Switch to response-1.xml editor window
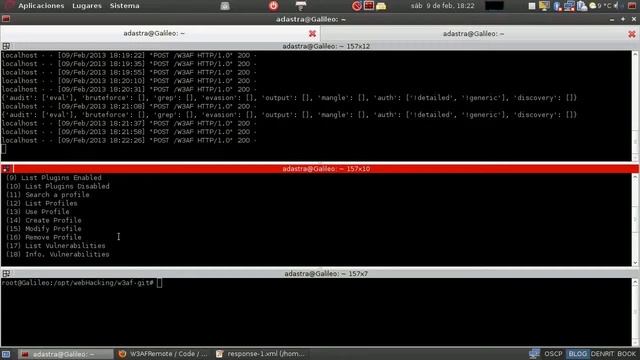 (260, 354)
